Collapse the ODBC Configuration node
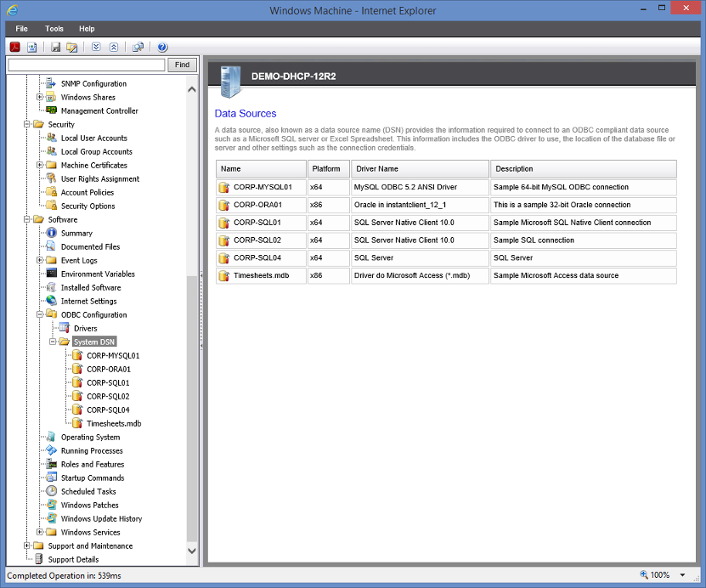This screenshot has height=588, width=706. coord(40,314)
